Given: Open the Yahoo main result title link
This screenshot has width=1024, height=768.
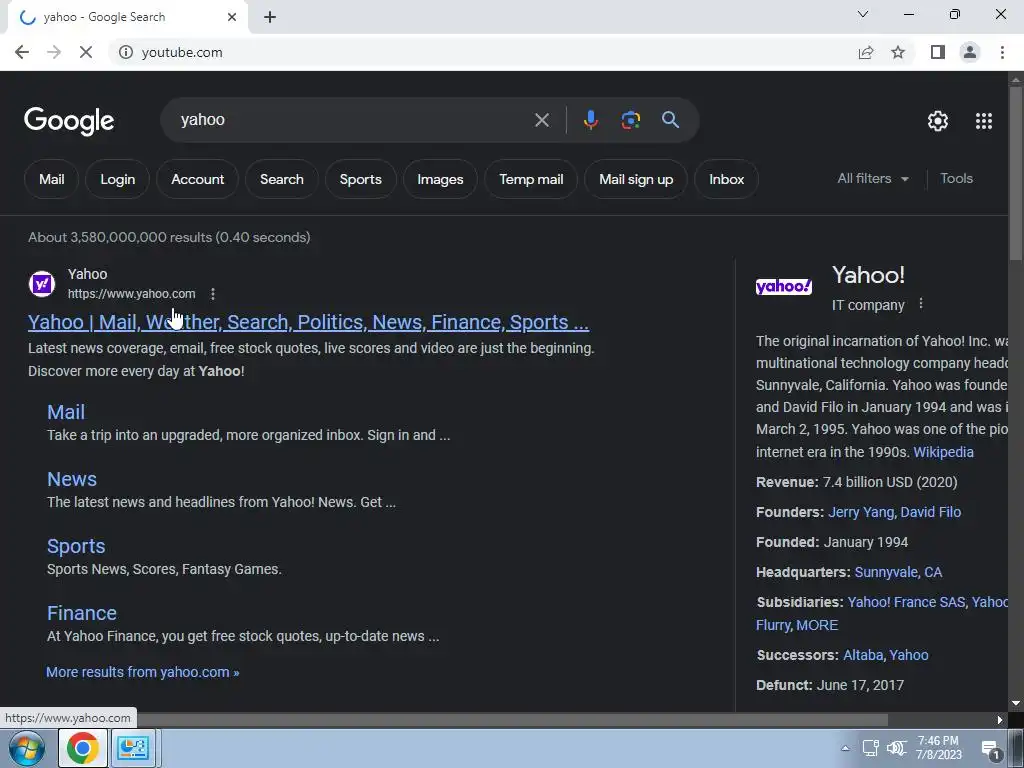Looking at the screenshot, I should 308,322.
